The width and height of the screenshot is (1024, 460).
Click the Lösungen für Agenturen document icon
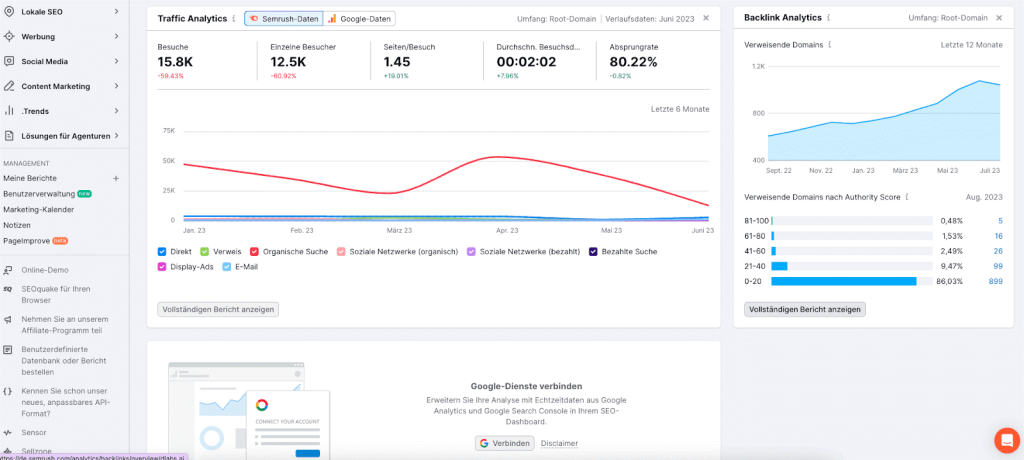(9, 135)
